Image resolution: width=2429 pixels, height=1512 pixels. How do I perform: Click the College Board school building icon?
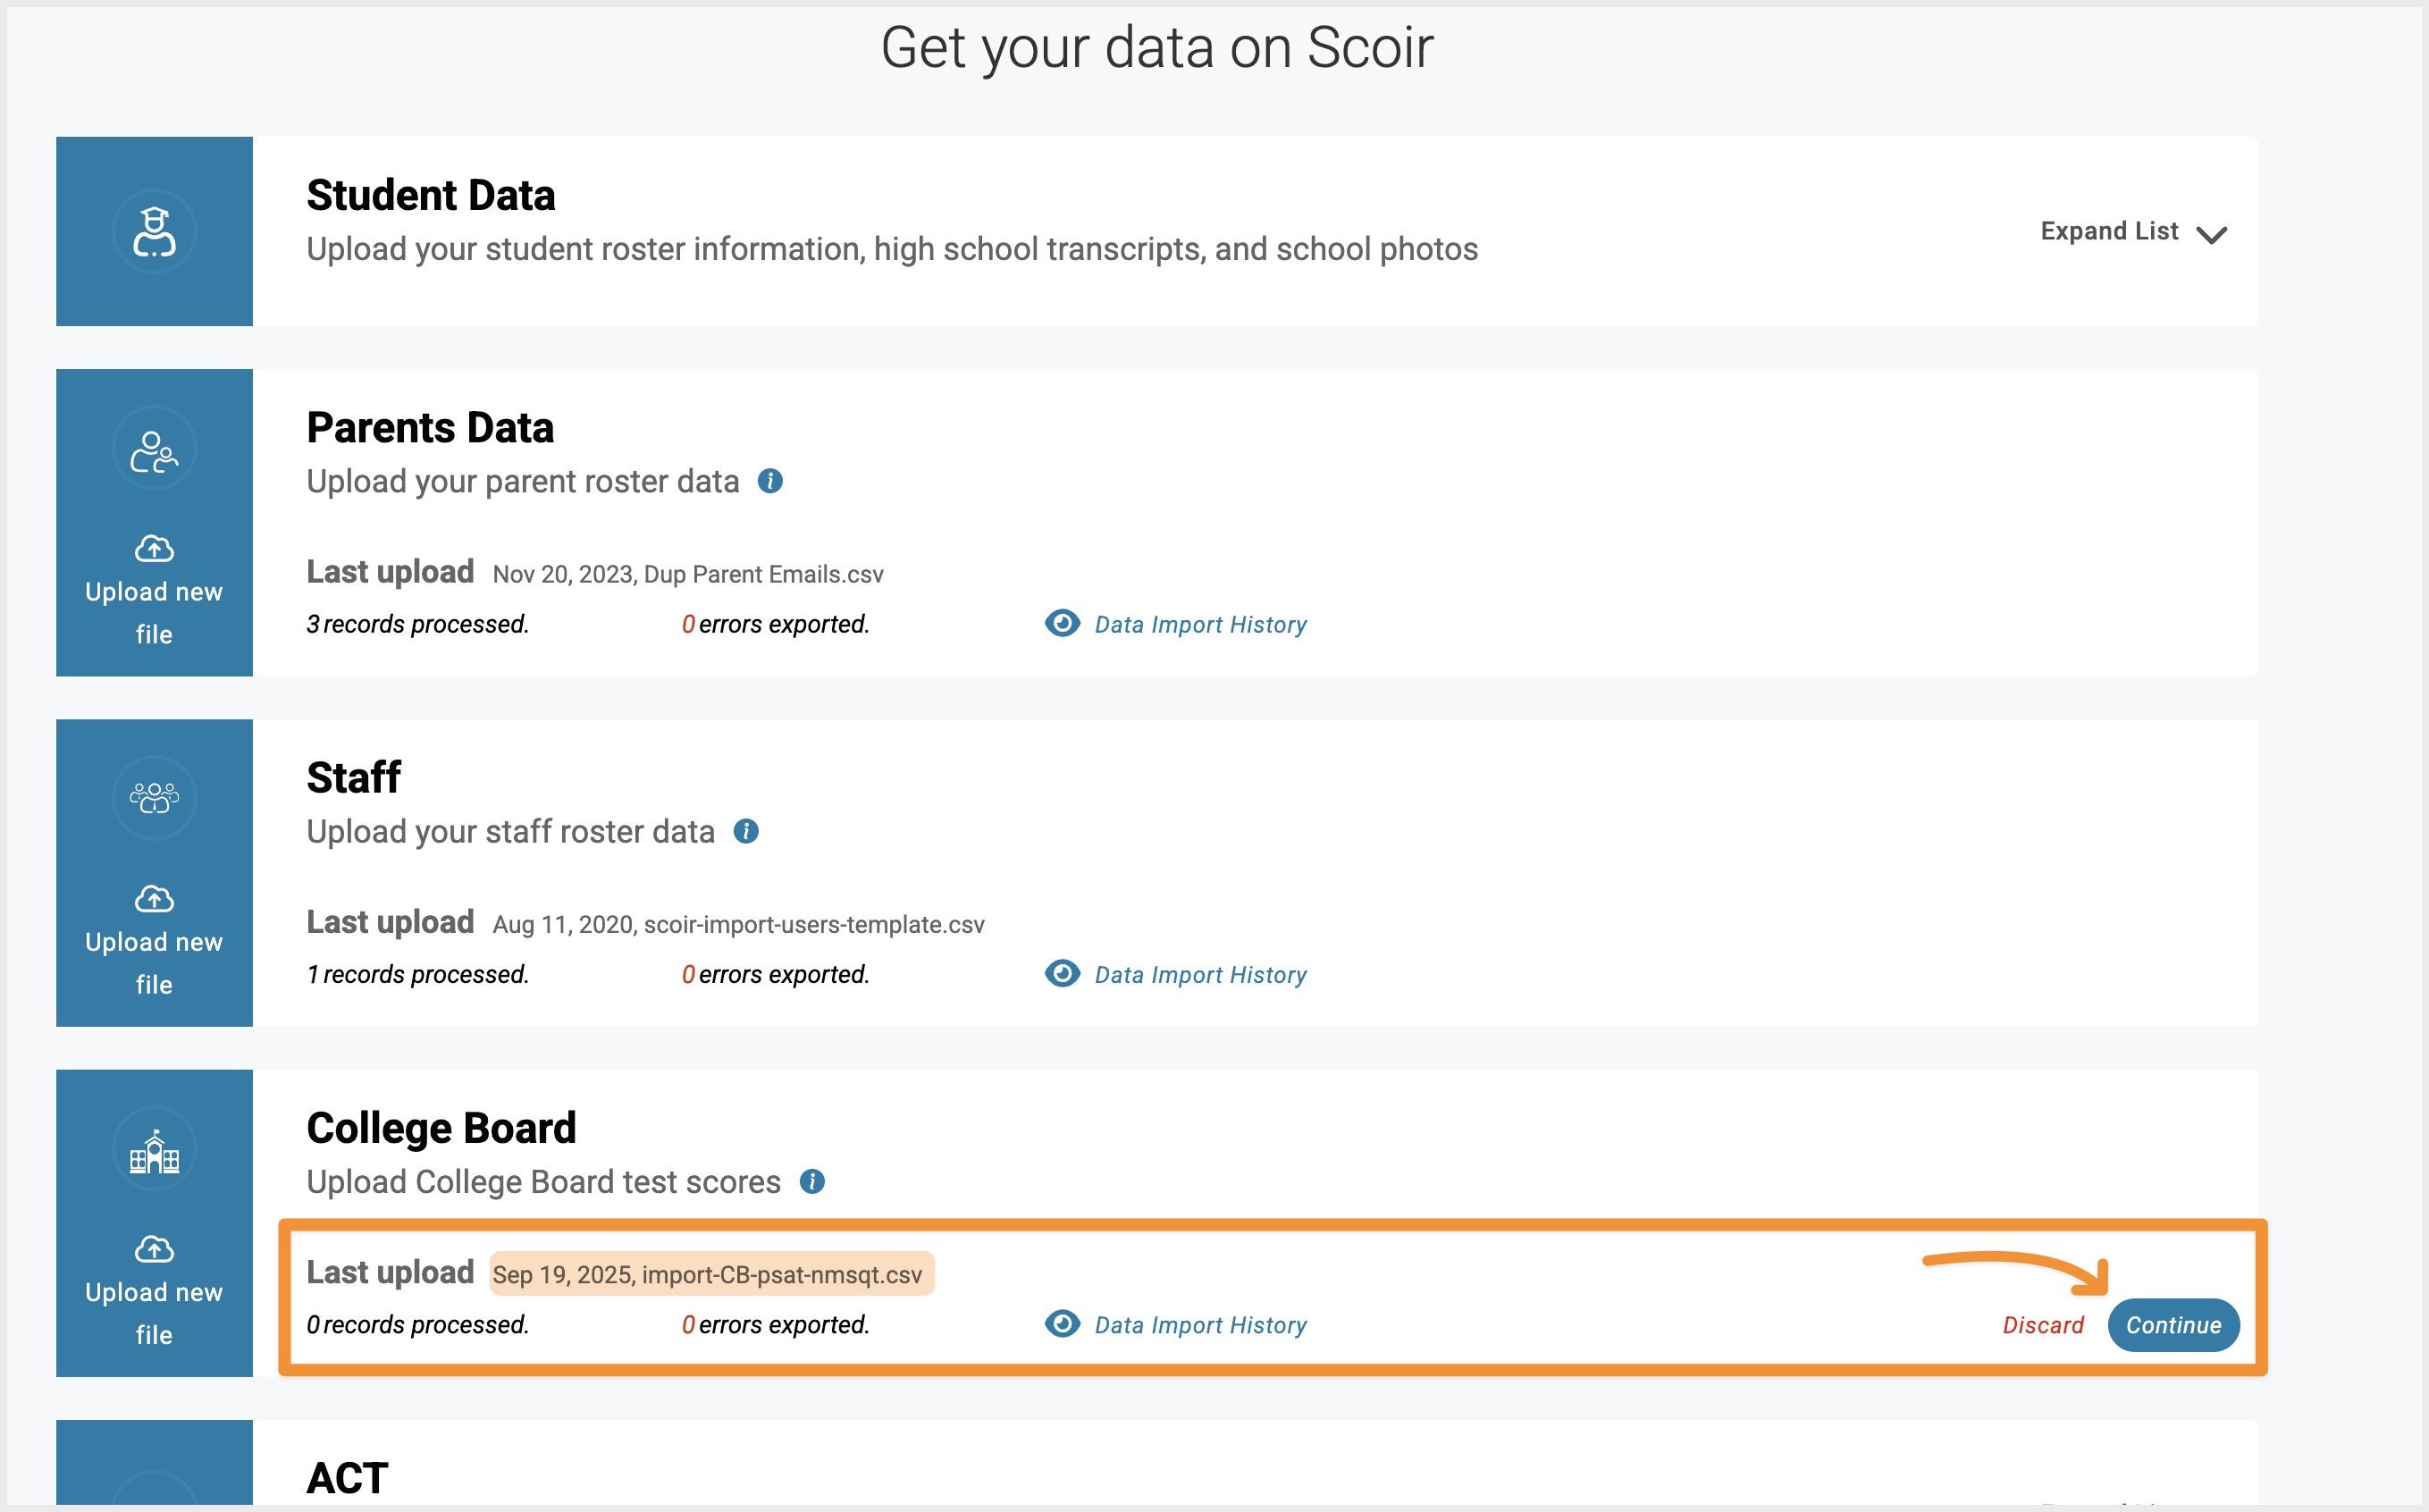coord(154,1151)
